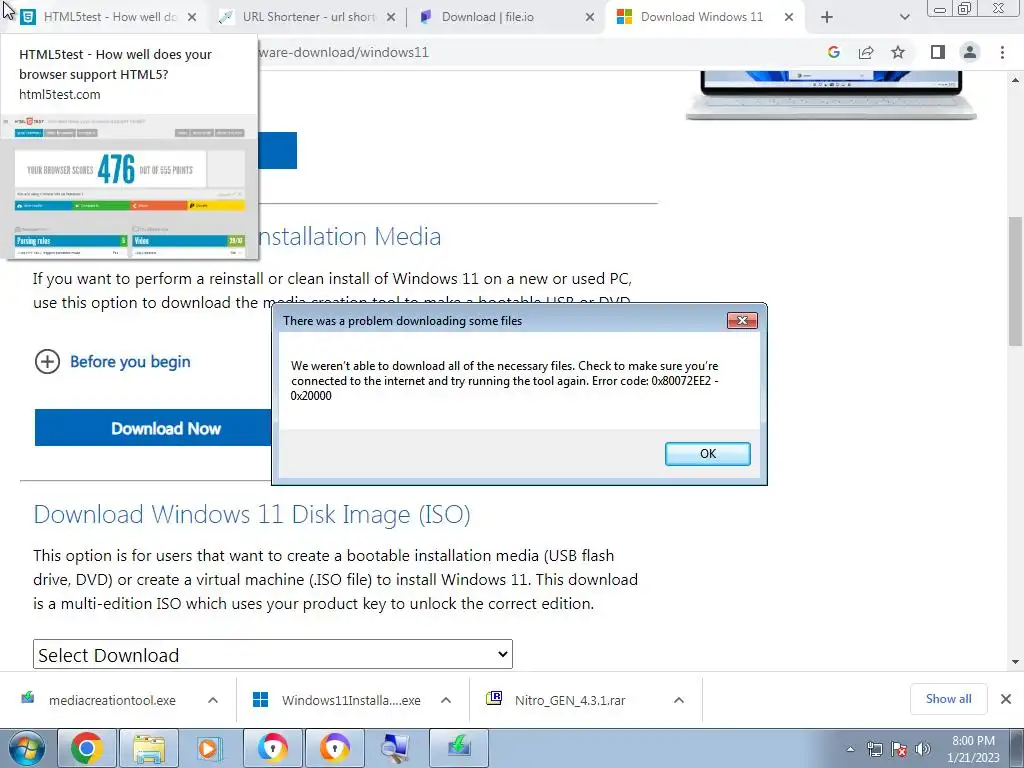Open mediacreationtool.exe download item
The image size is (1024, 768).
pos(111,700)
